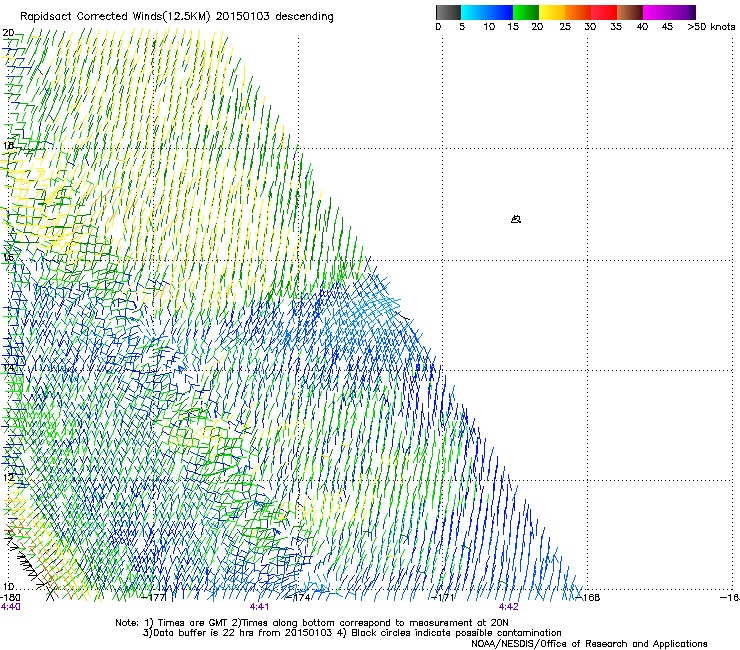Image resolution: width=740 pixels, height=650 pixels.
Task: Pick the magenta-purple 40–50 knot legend segment
Action: click(x=669, y=12)
